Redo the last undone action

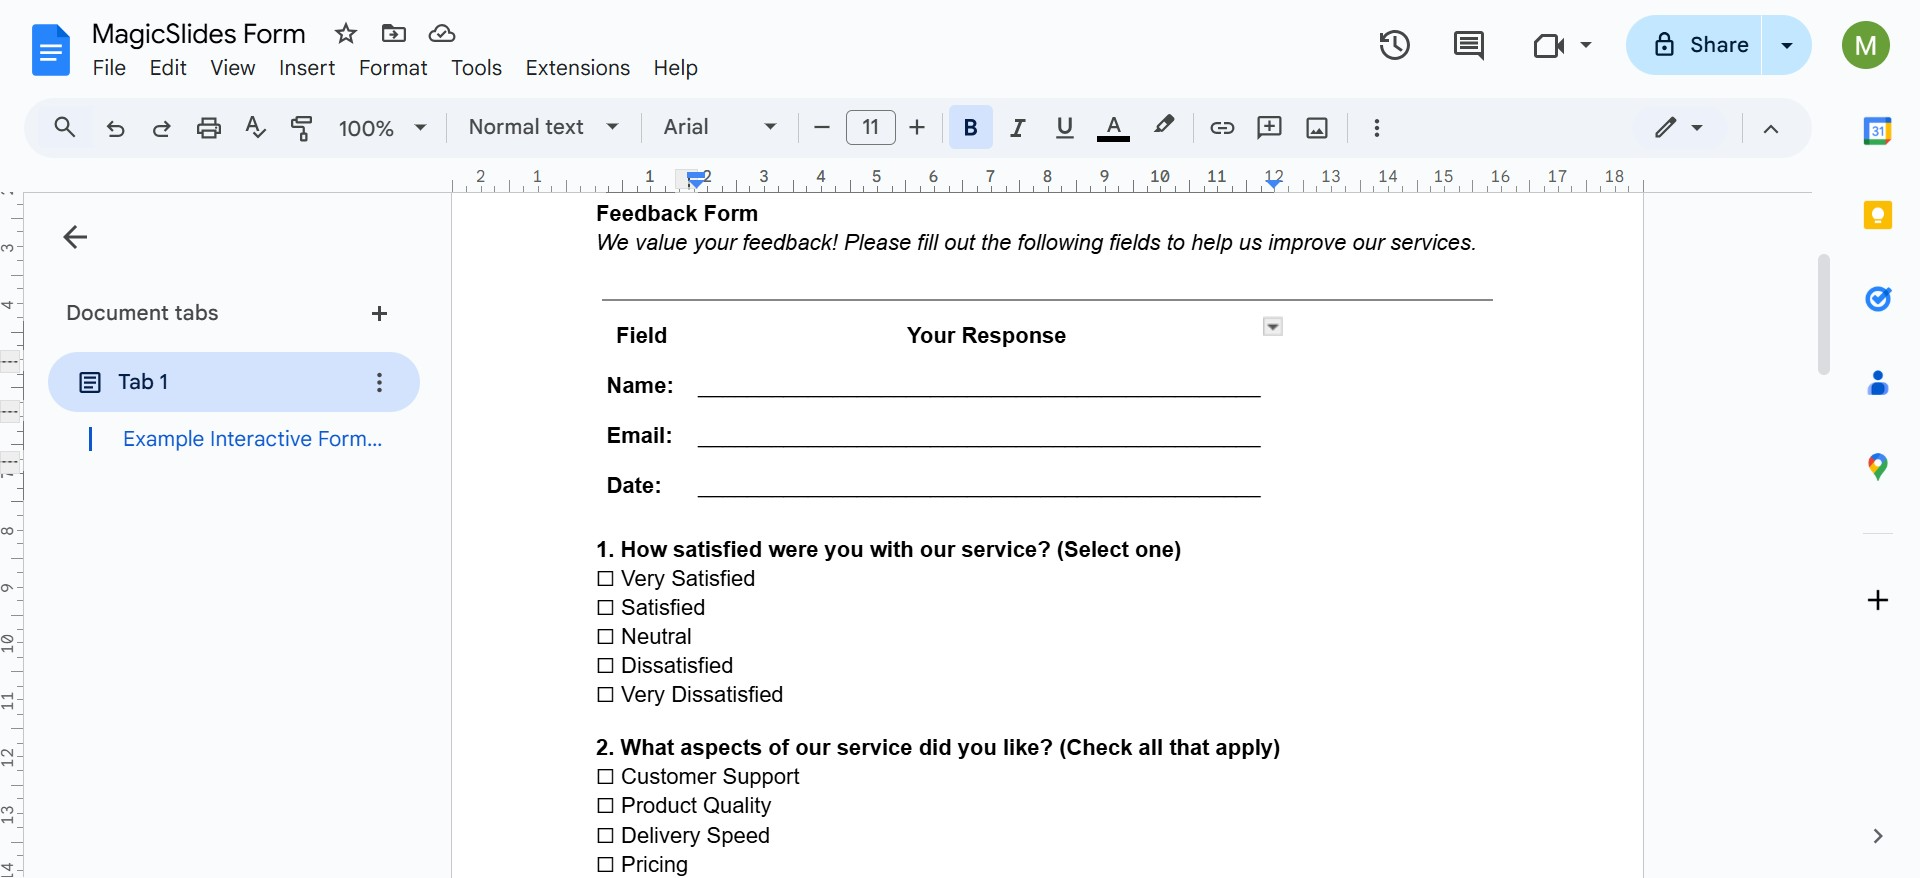pos(161,128)
